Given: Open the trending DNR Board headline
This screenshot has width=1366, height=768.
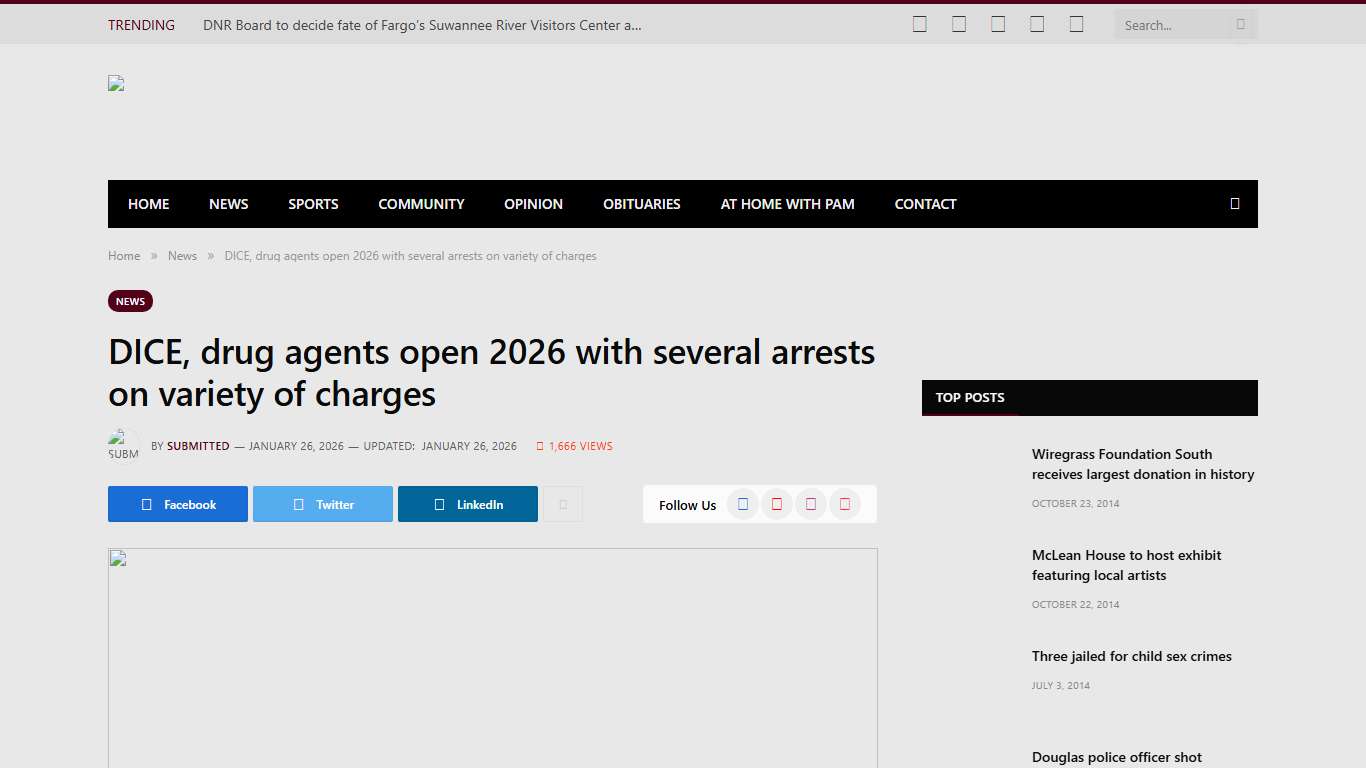Looking at the screenshot, I should coord(421,25).
